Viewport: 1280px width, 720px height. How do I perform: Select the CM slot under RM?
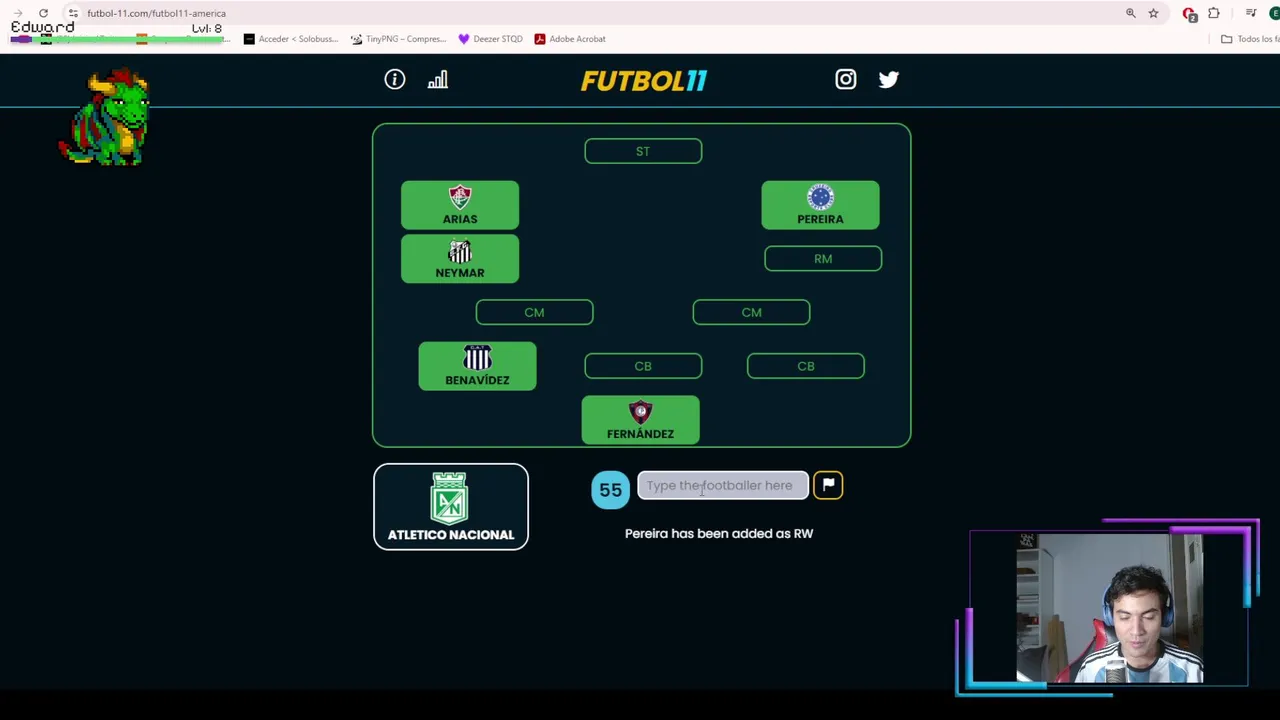click(x=751, y=312)
